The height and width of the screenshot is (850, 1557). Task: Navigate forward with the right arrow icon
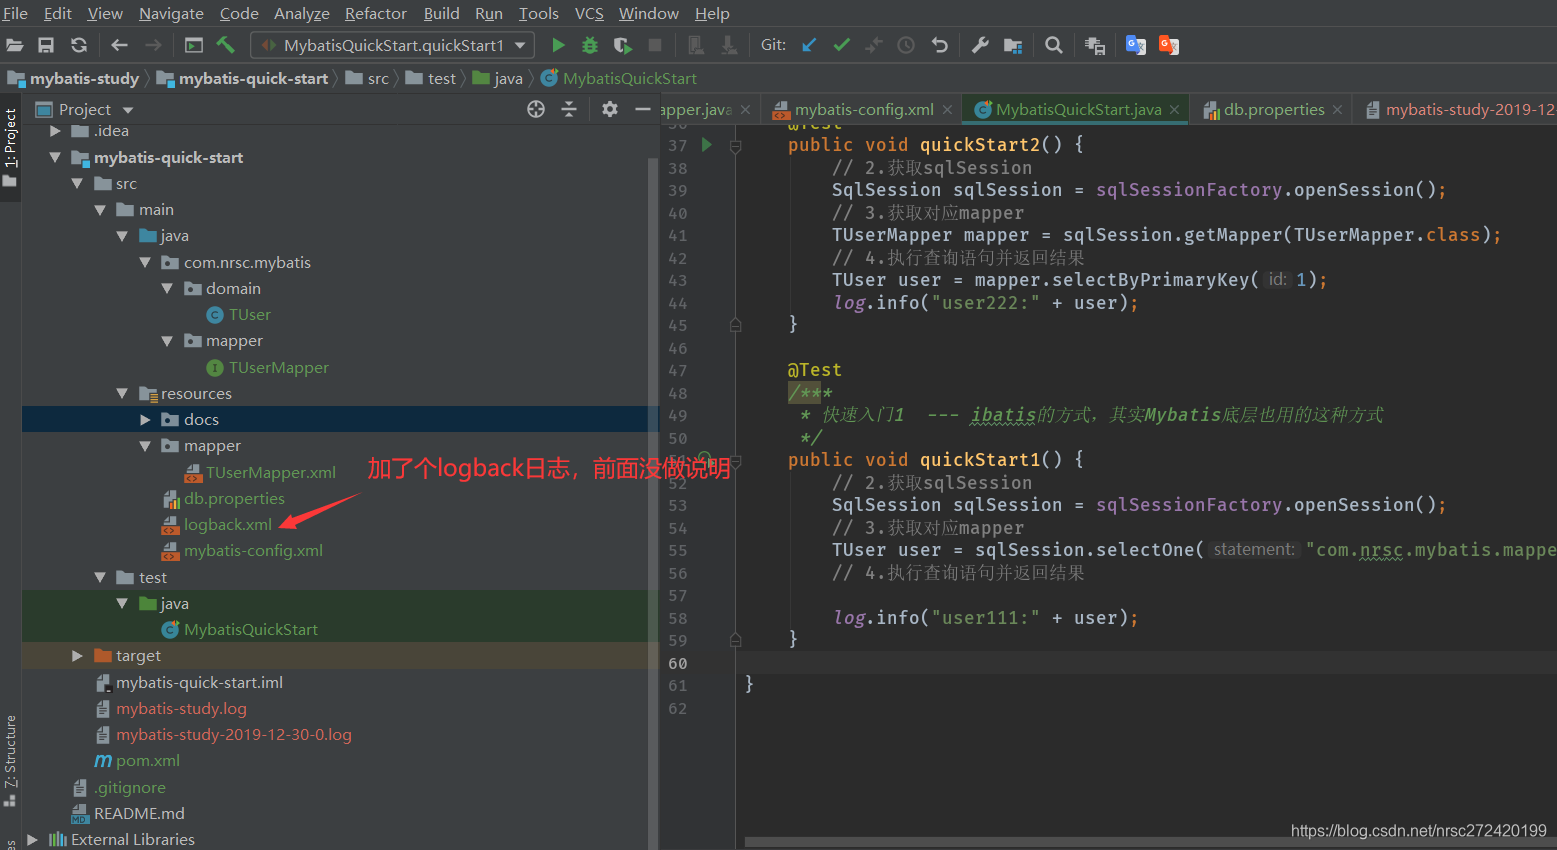[153, 45]
